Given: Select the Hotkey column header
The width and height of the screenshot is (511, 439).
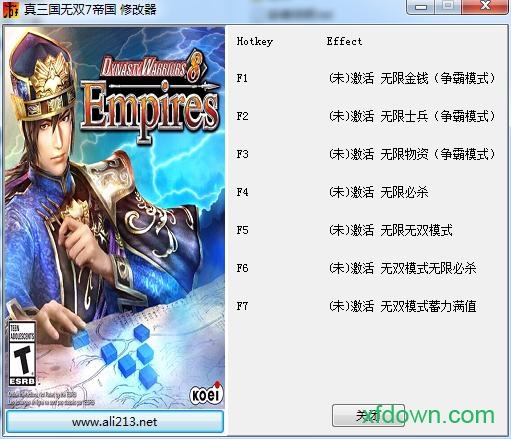Looking at the screenshot, I should tap(255, 41).
